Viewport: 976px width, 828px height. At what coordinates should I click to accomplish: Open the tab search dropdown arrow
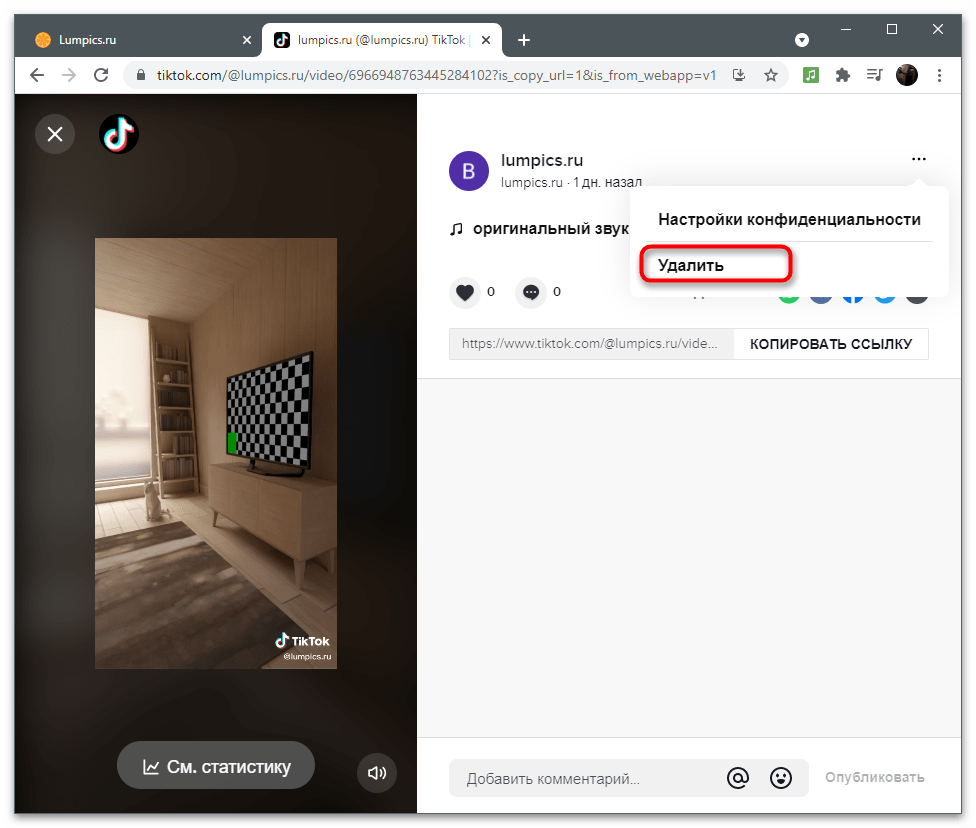802,40
